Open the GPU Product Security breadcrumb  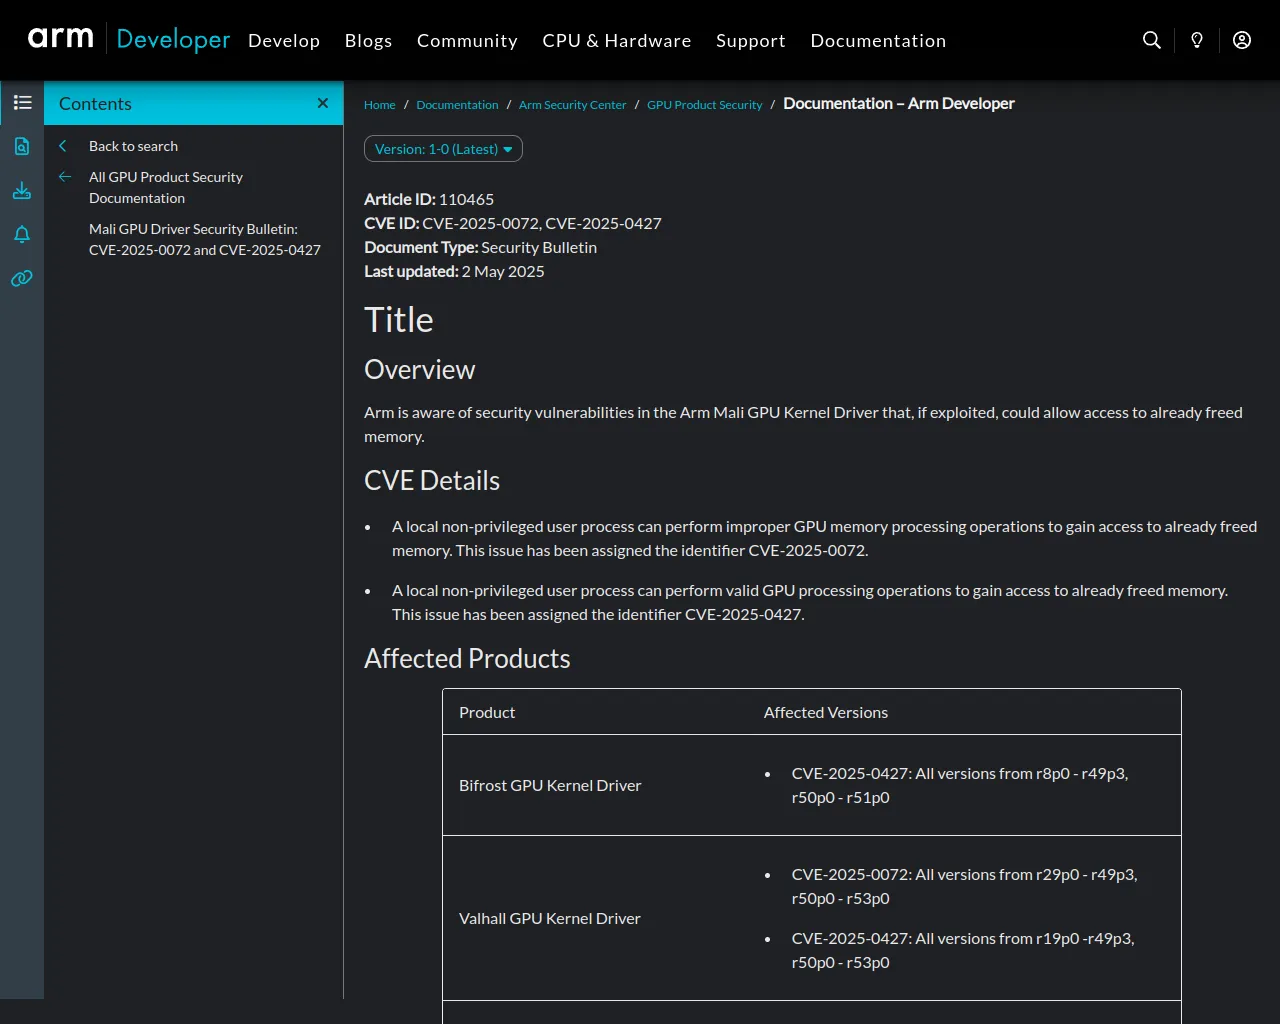click(704, 105)
